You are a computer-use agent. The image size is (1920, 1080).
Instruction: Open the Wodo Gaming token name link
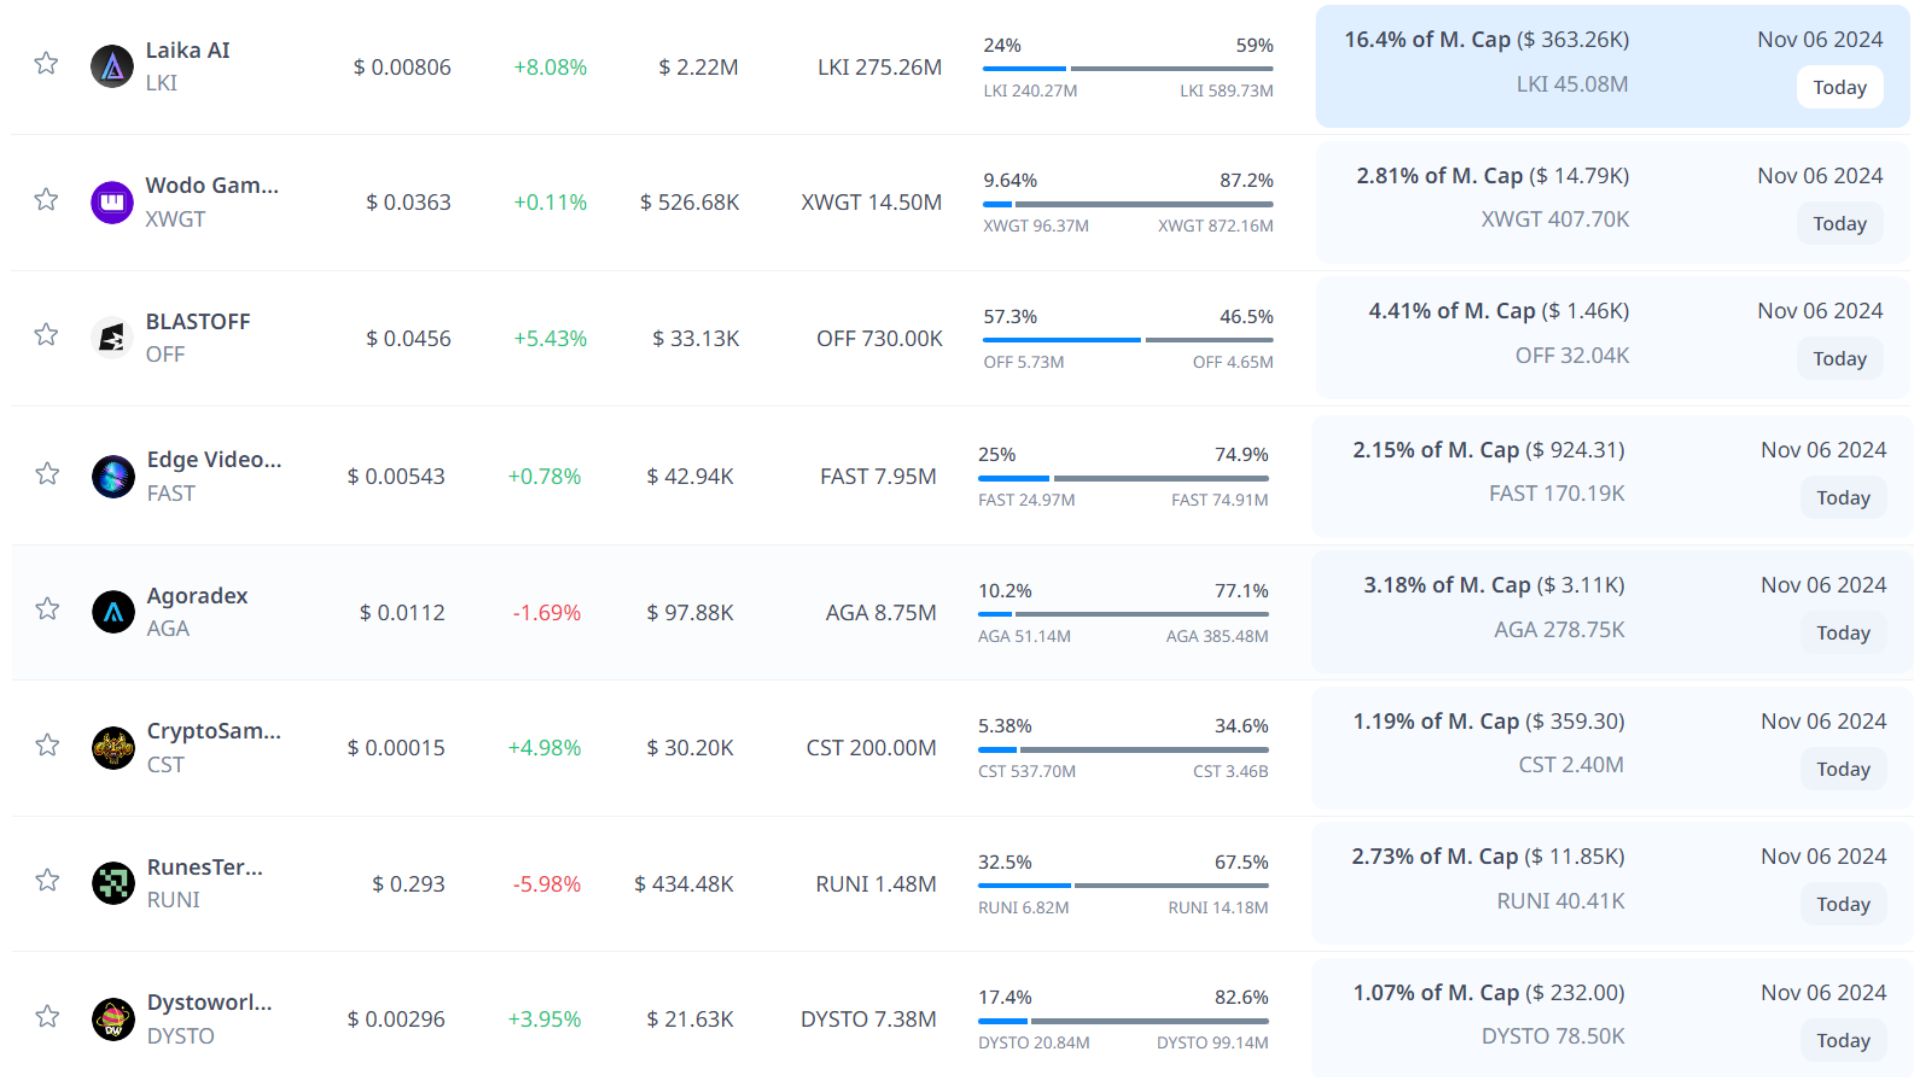click(212, 186)
